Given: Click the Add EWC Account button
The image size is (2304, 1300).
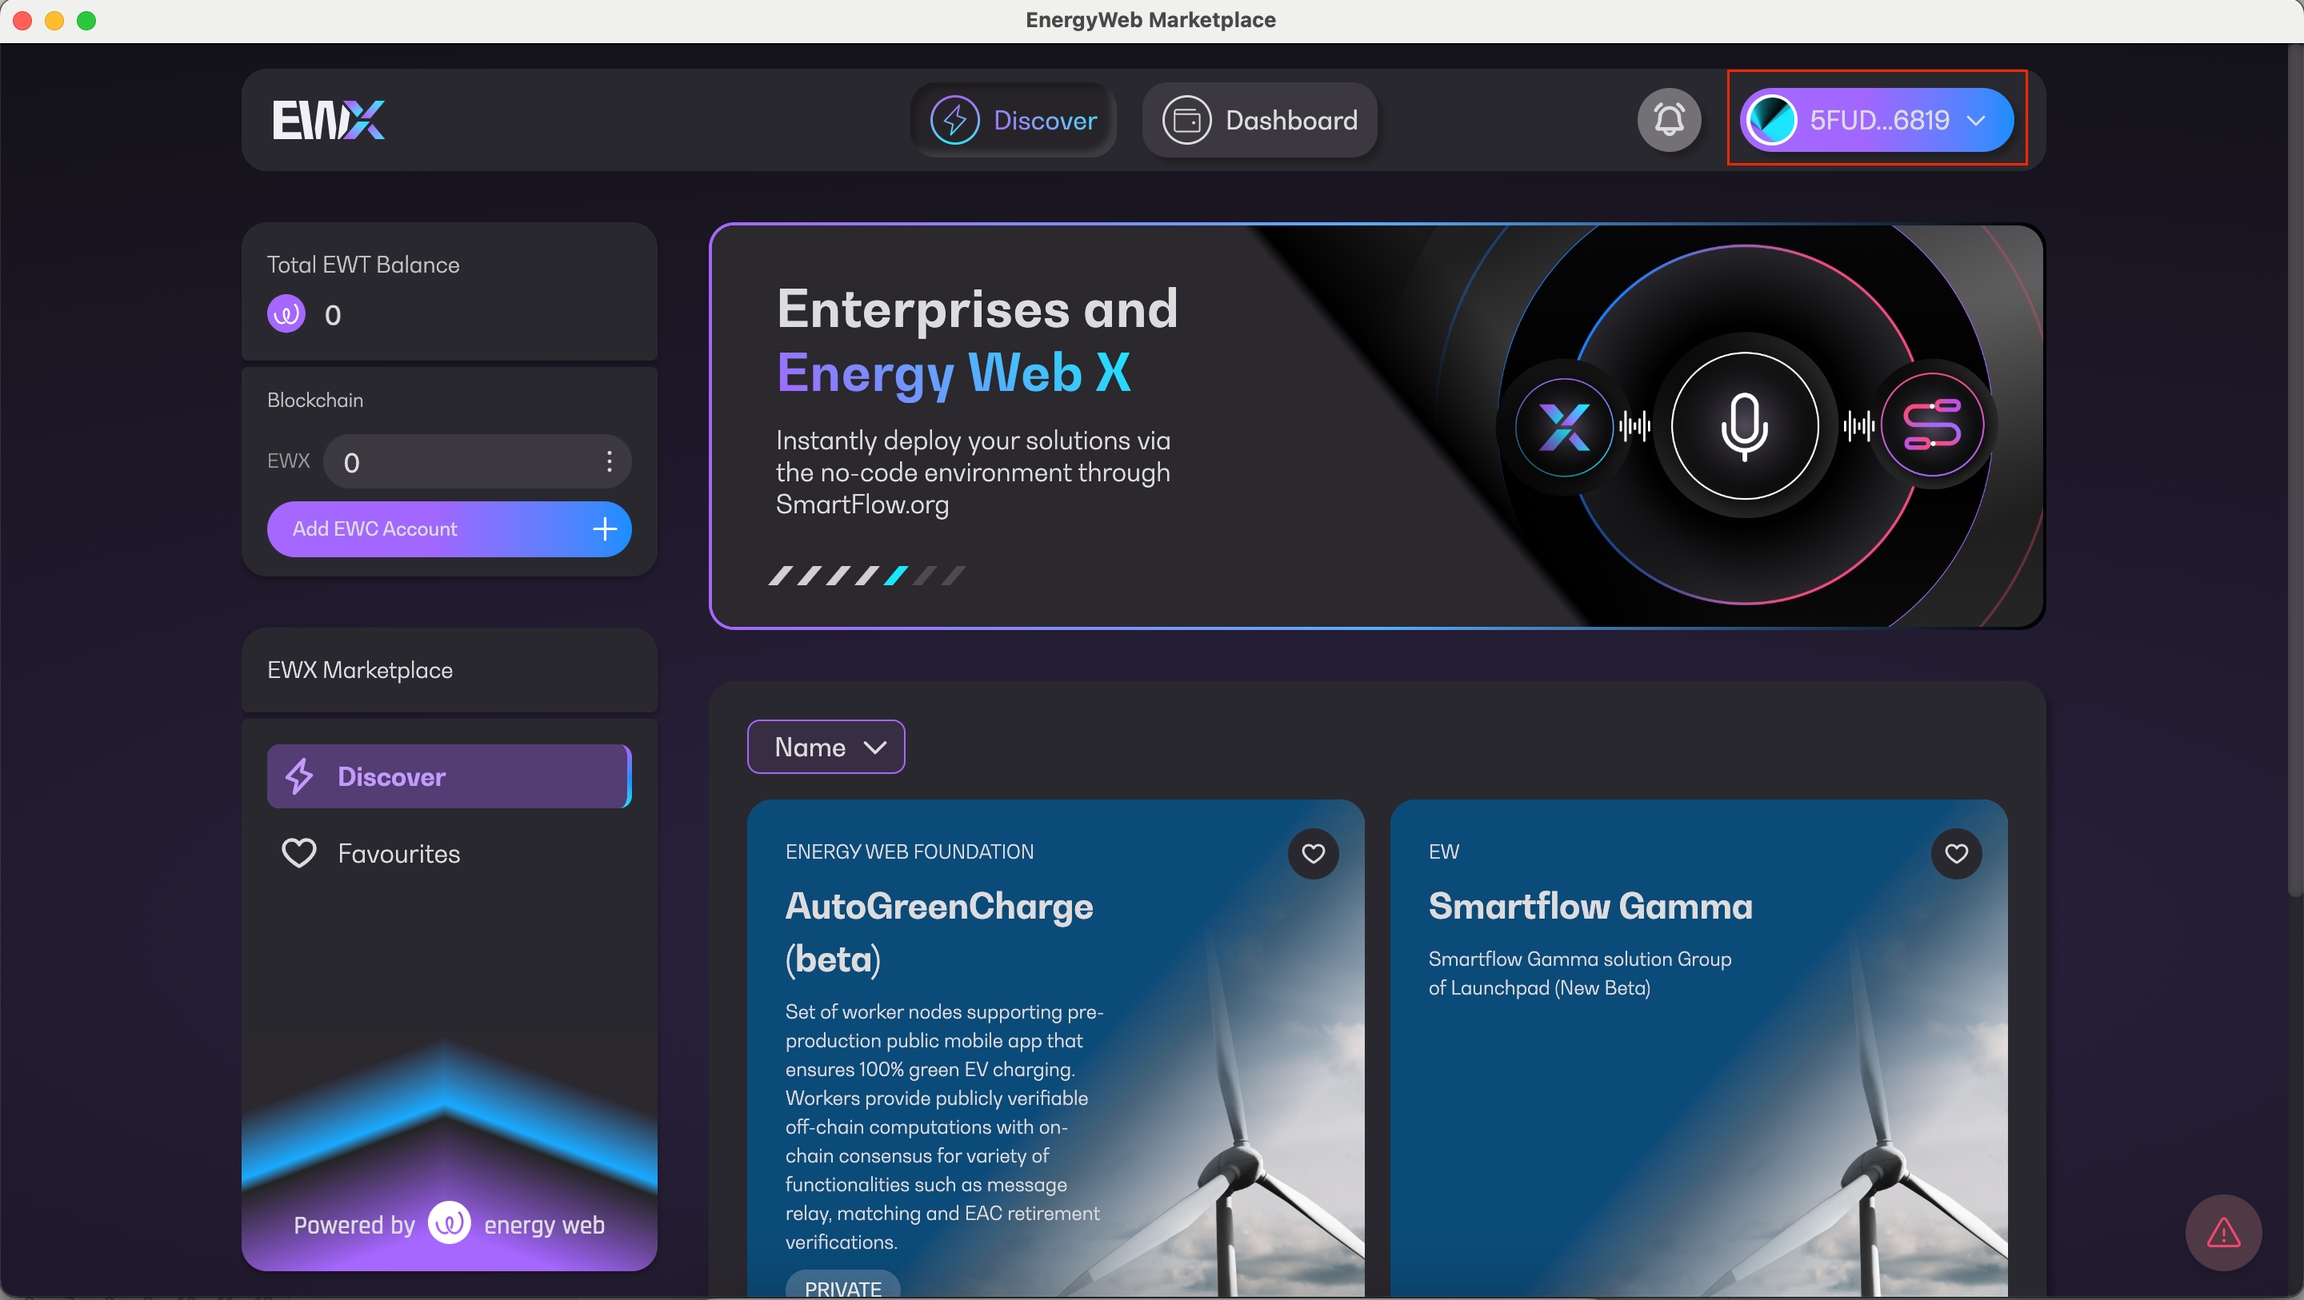Looking at the screenshot, I should [448, 529].
